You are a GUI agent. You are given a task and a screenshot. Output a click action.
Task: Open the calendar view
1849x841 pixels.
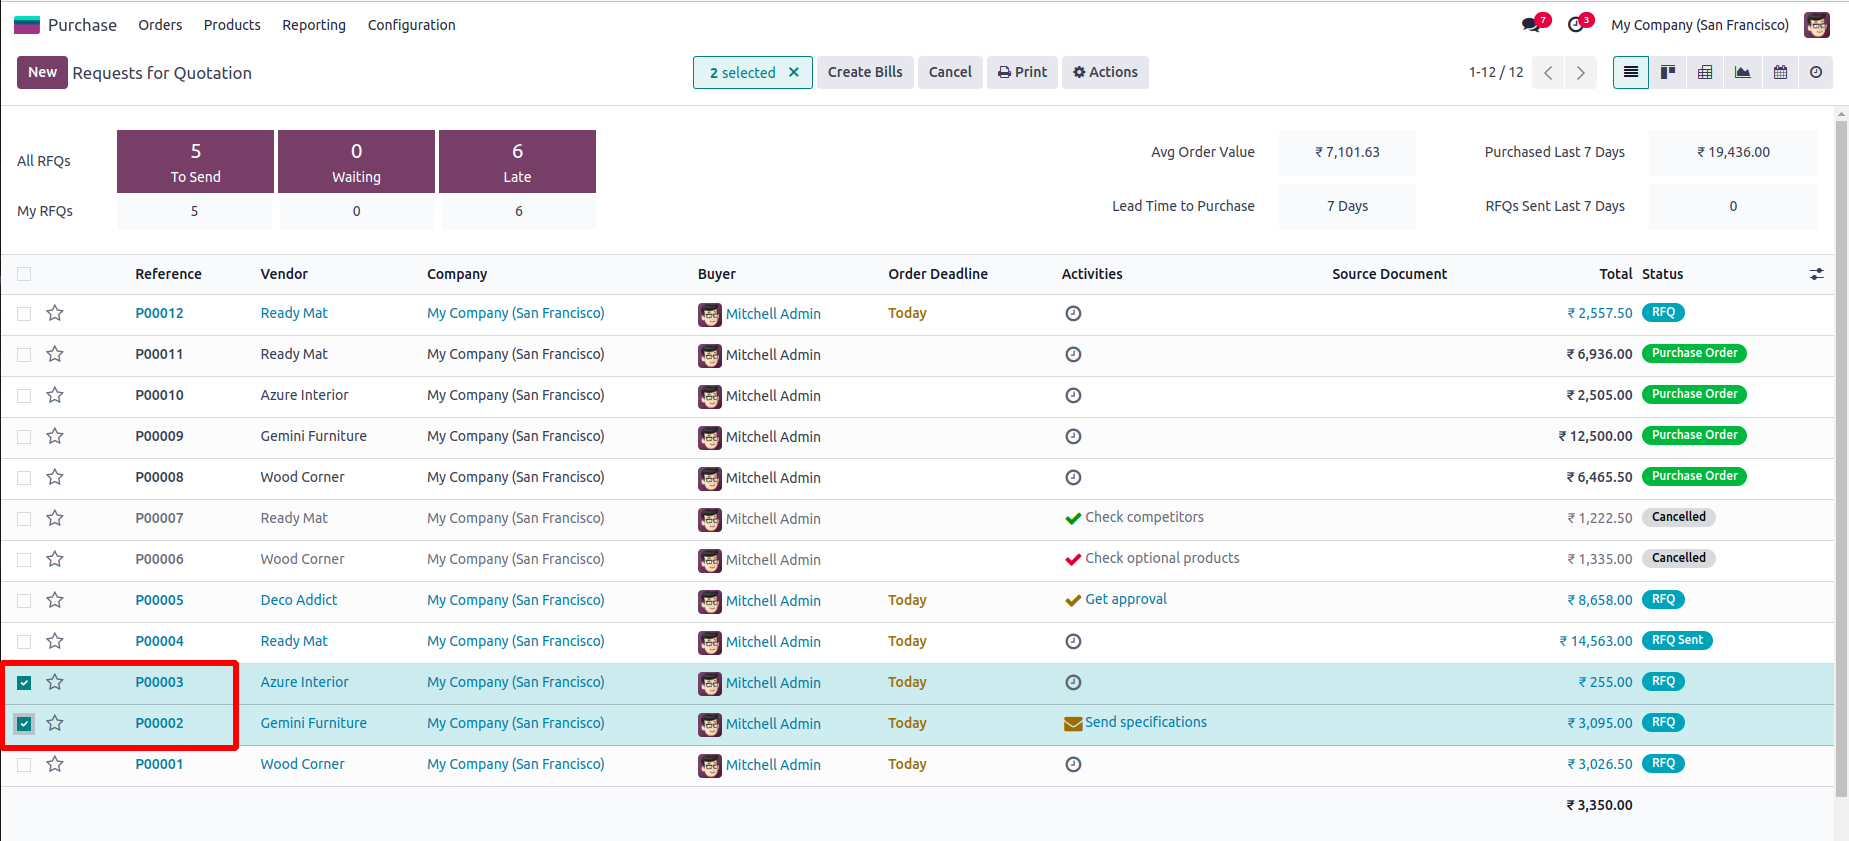(1780, 72)
